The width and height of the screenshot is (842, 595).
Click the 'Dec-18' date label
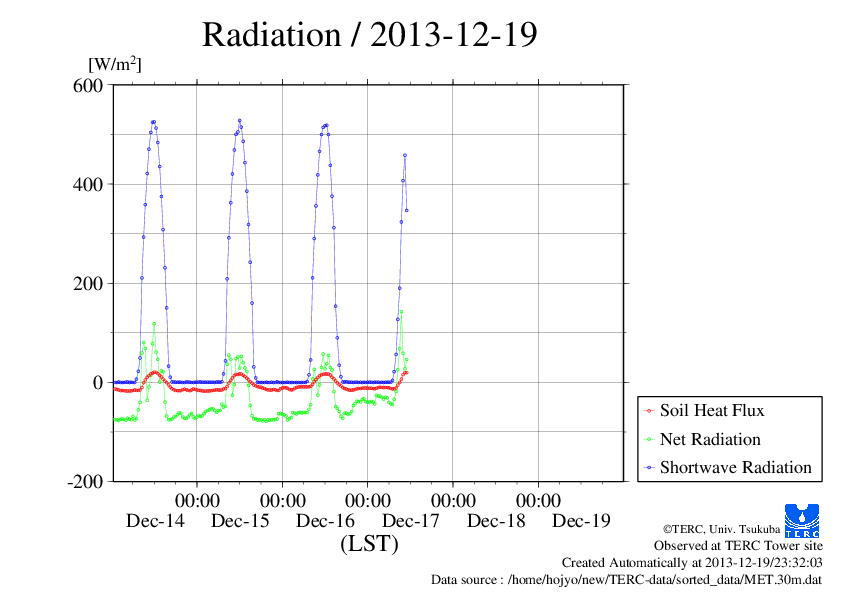pos(496,520)
